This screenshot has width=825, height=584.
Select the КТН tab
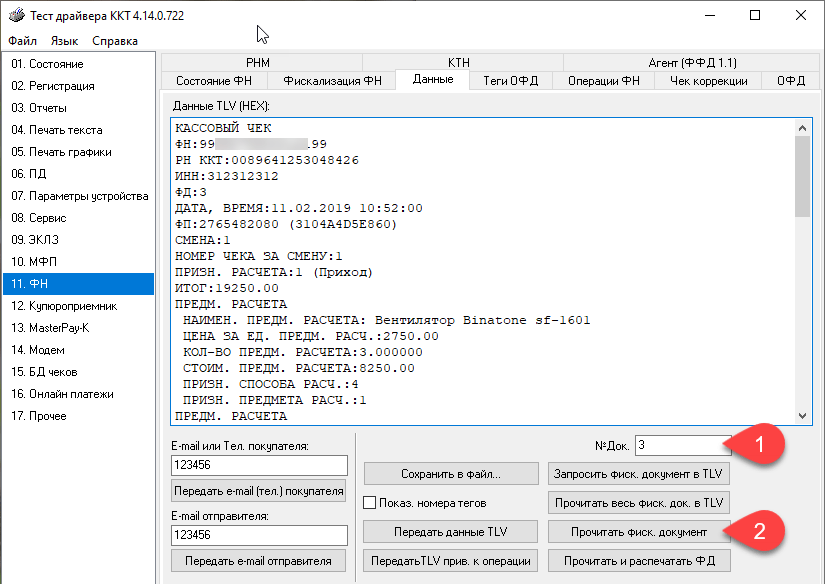[462, 62]
